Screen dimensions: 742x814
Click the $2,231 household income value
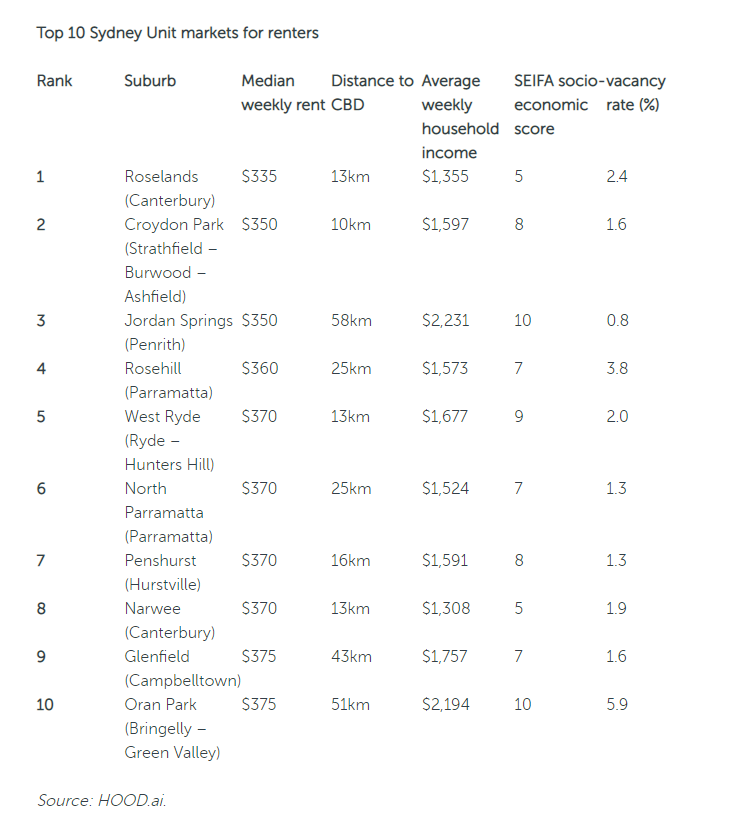[x=446, y=321]
